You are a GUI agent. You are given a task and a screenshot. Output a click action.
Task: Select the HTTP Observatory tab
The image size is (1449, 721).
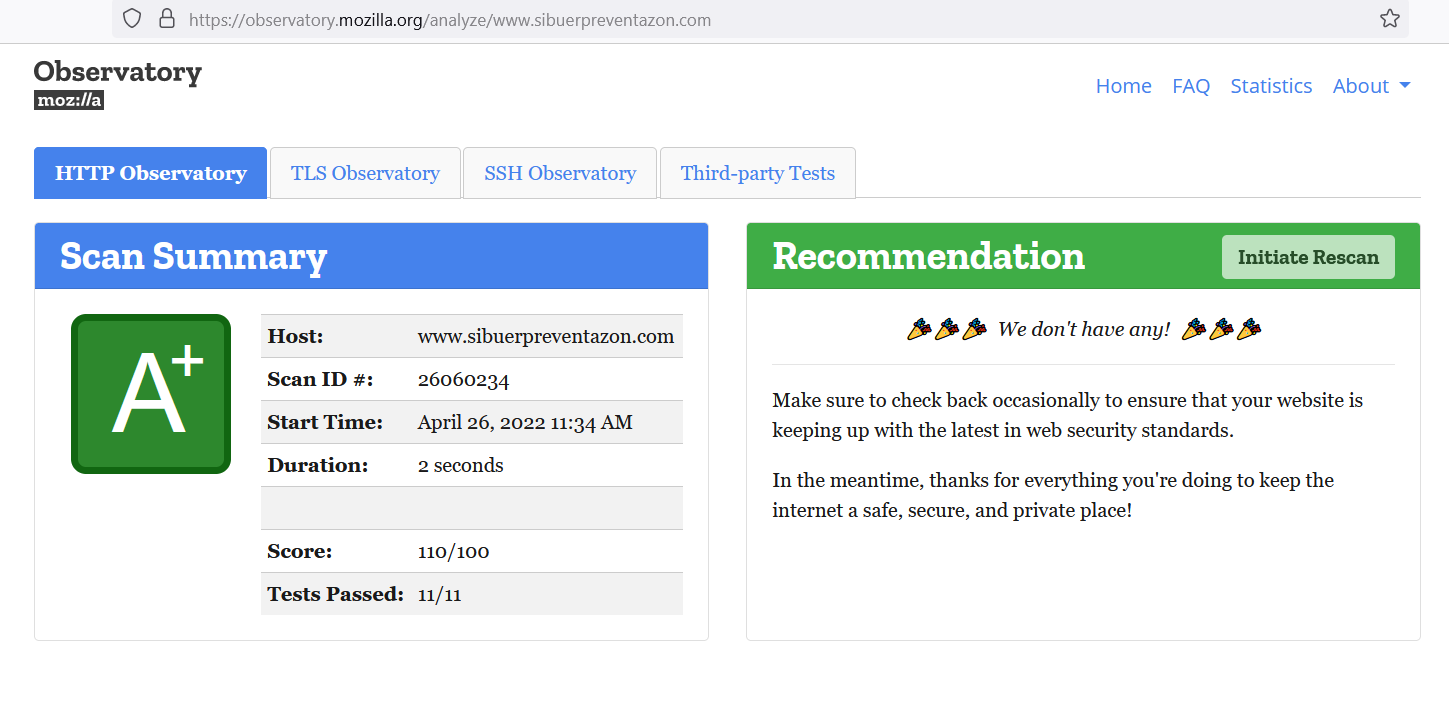pos(150,172)
